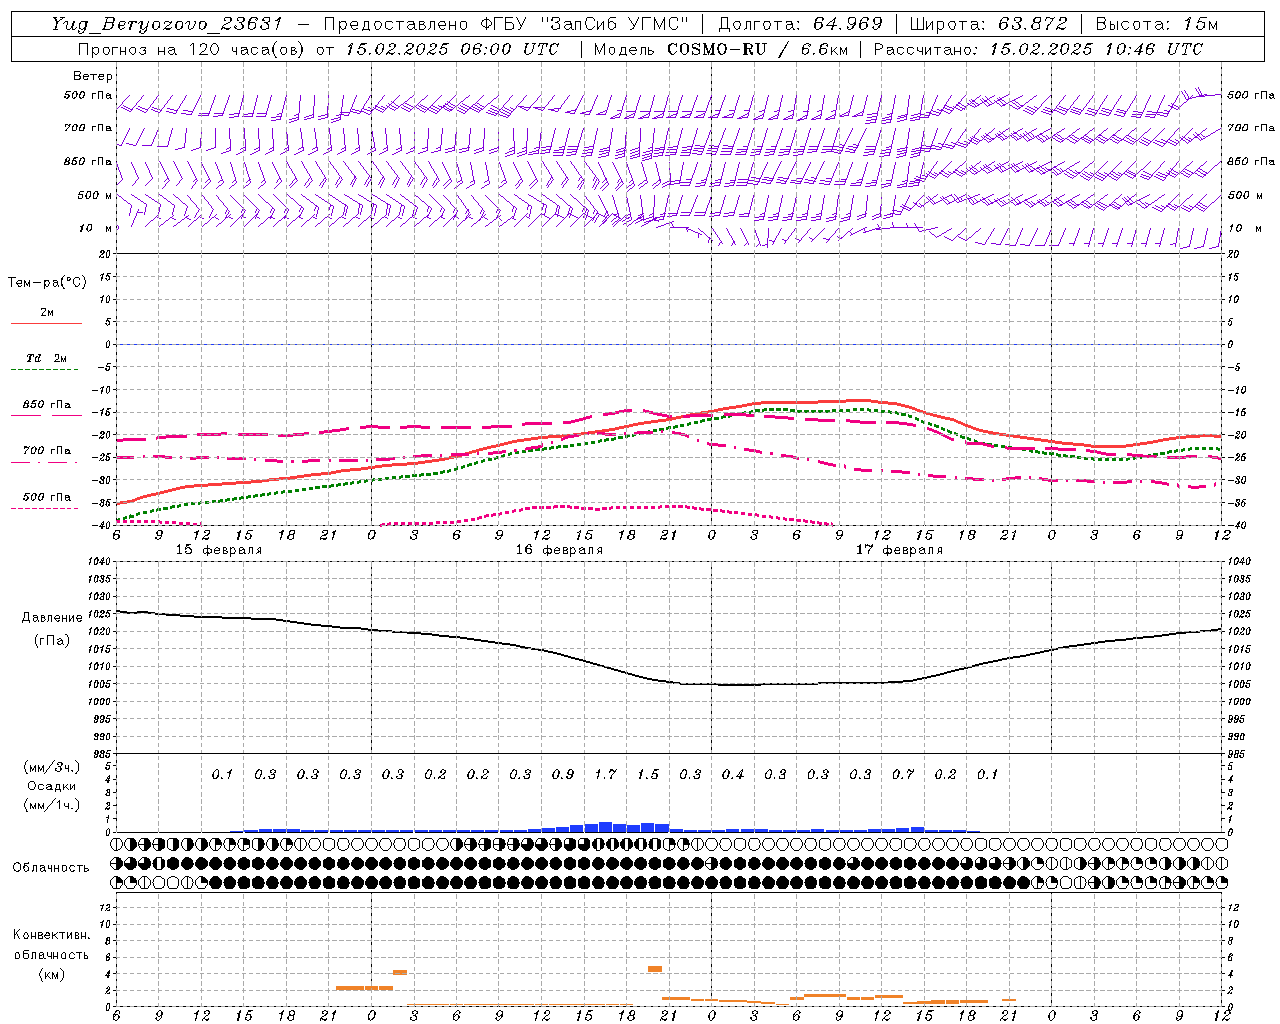Click 'Рассчитано: 15.02.2025 10:46 UTC' timestamp
This screenshot has width=1280, height=1024.
point(1038,49)
